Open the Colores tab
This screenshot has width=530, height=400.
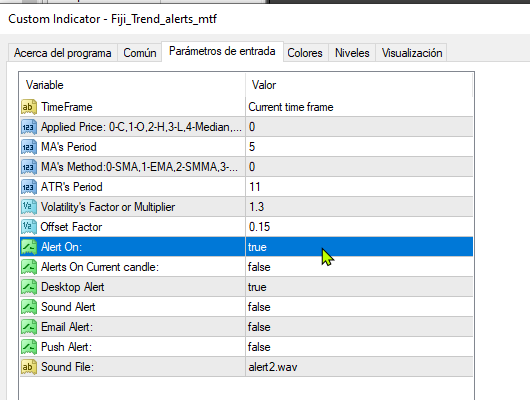click(305, 53)
